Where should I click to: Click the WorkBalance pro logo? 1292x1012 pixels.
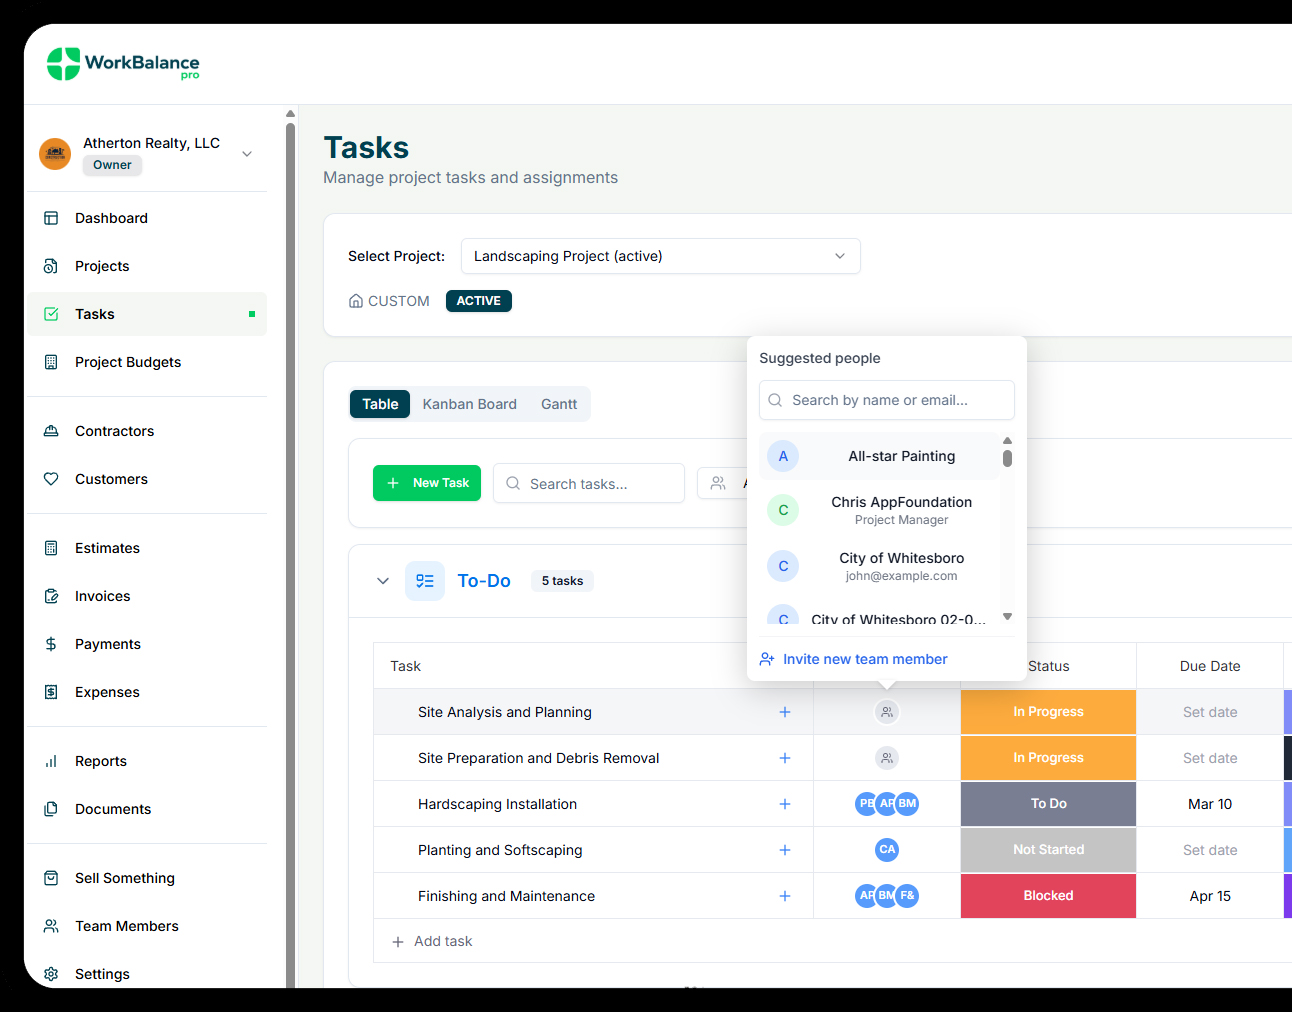[123, 64]
